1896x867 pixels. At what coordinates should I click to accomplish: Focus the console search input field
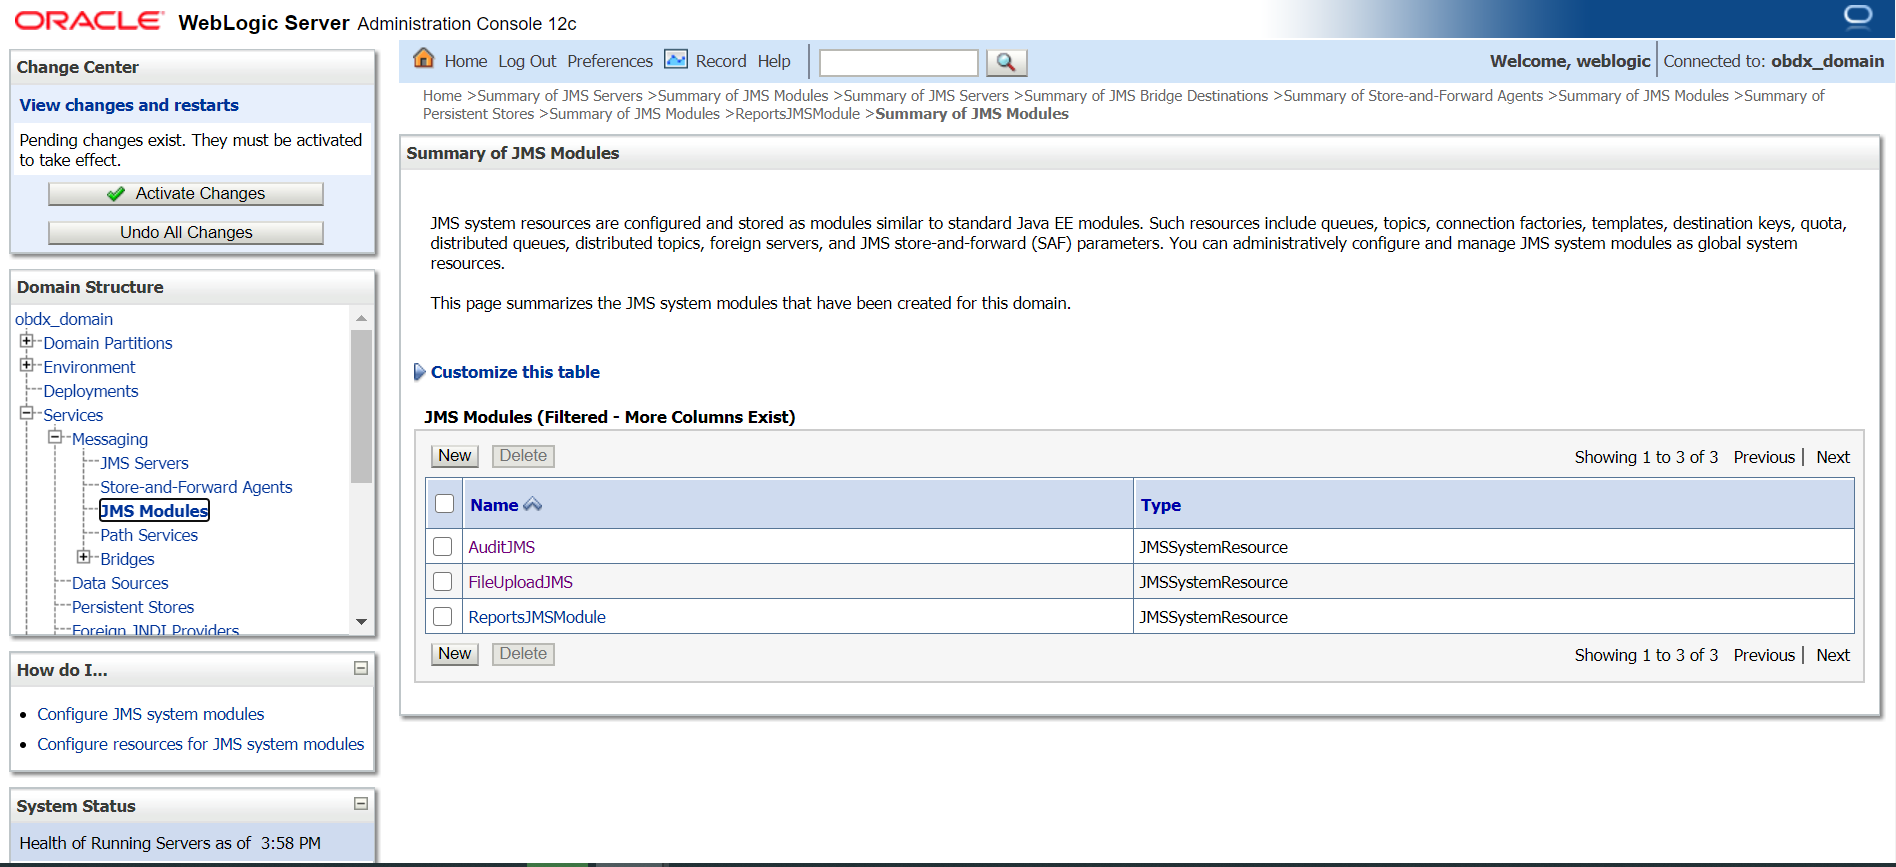tap(898, 62)
